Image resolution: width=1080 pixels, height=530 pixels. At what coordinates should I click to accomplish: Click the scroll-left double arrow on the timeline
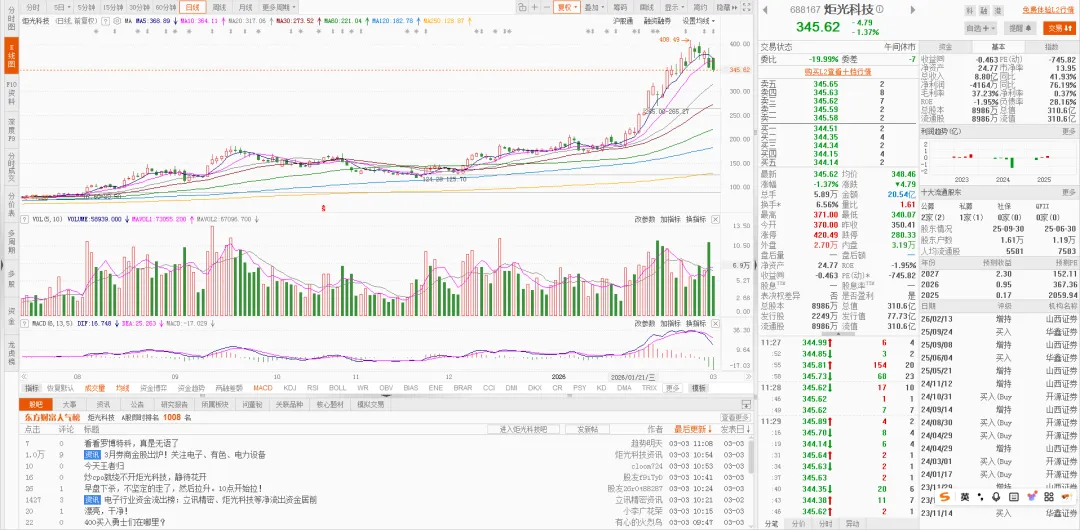tap(24, 376)
